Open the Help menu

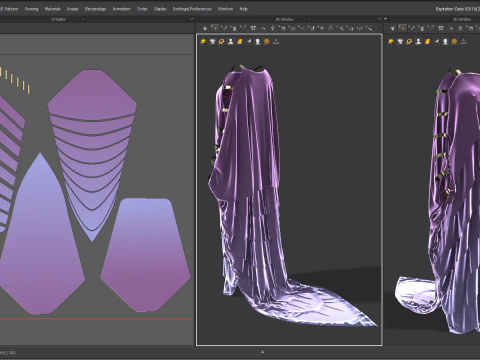(244, 9)
